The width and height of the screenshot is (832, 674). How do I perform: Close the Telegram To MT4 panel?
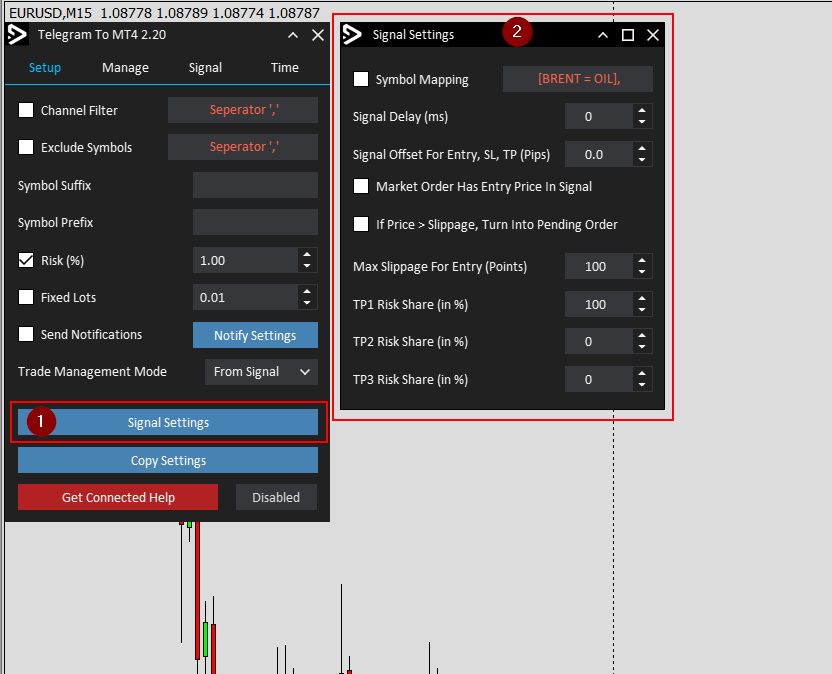[x=318, y=35]
